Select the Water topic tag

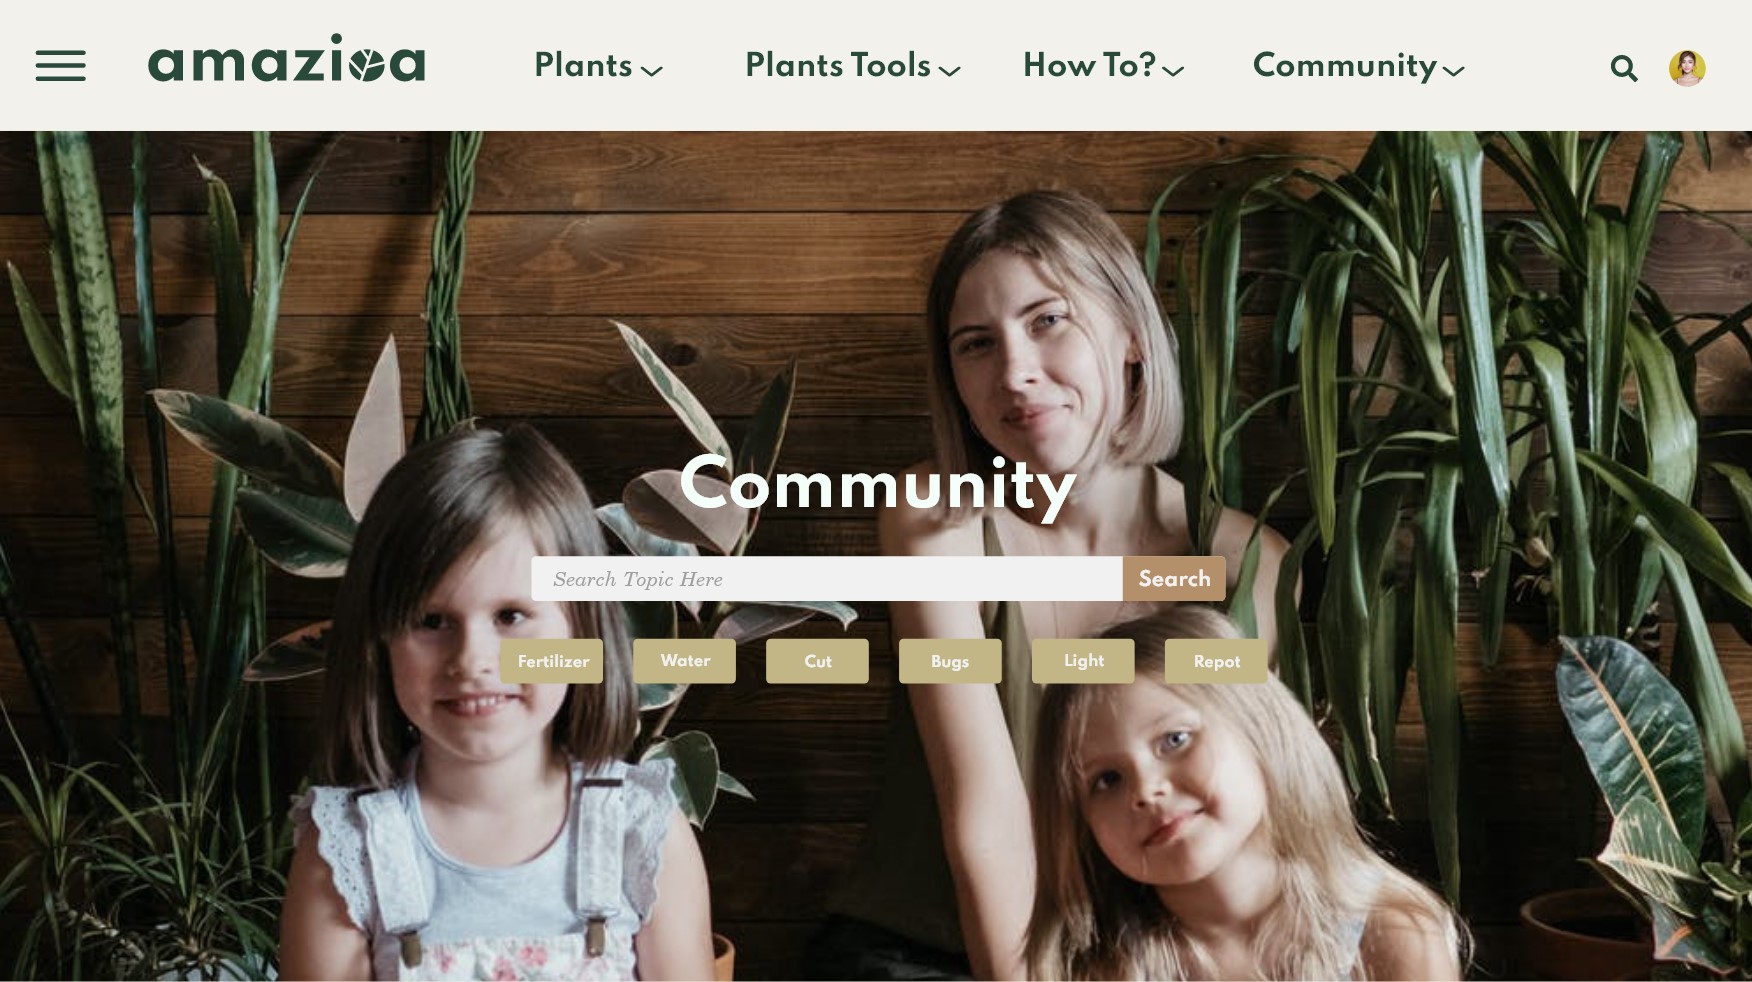point(685,661)
